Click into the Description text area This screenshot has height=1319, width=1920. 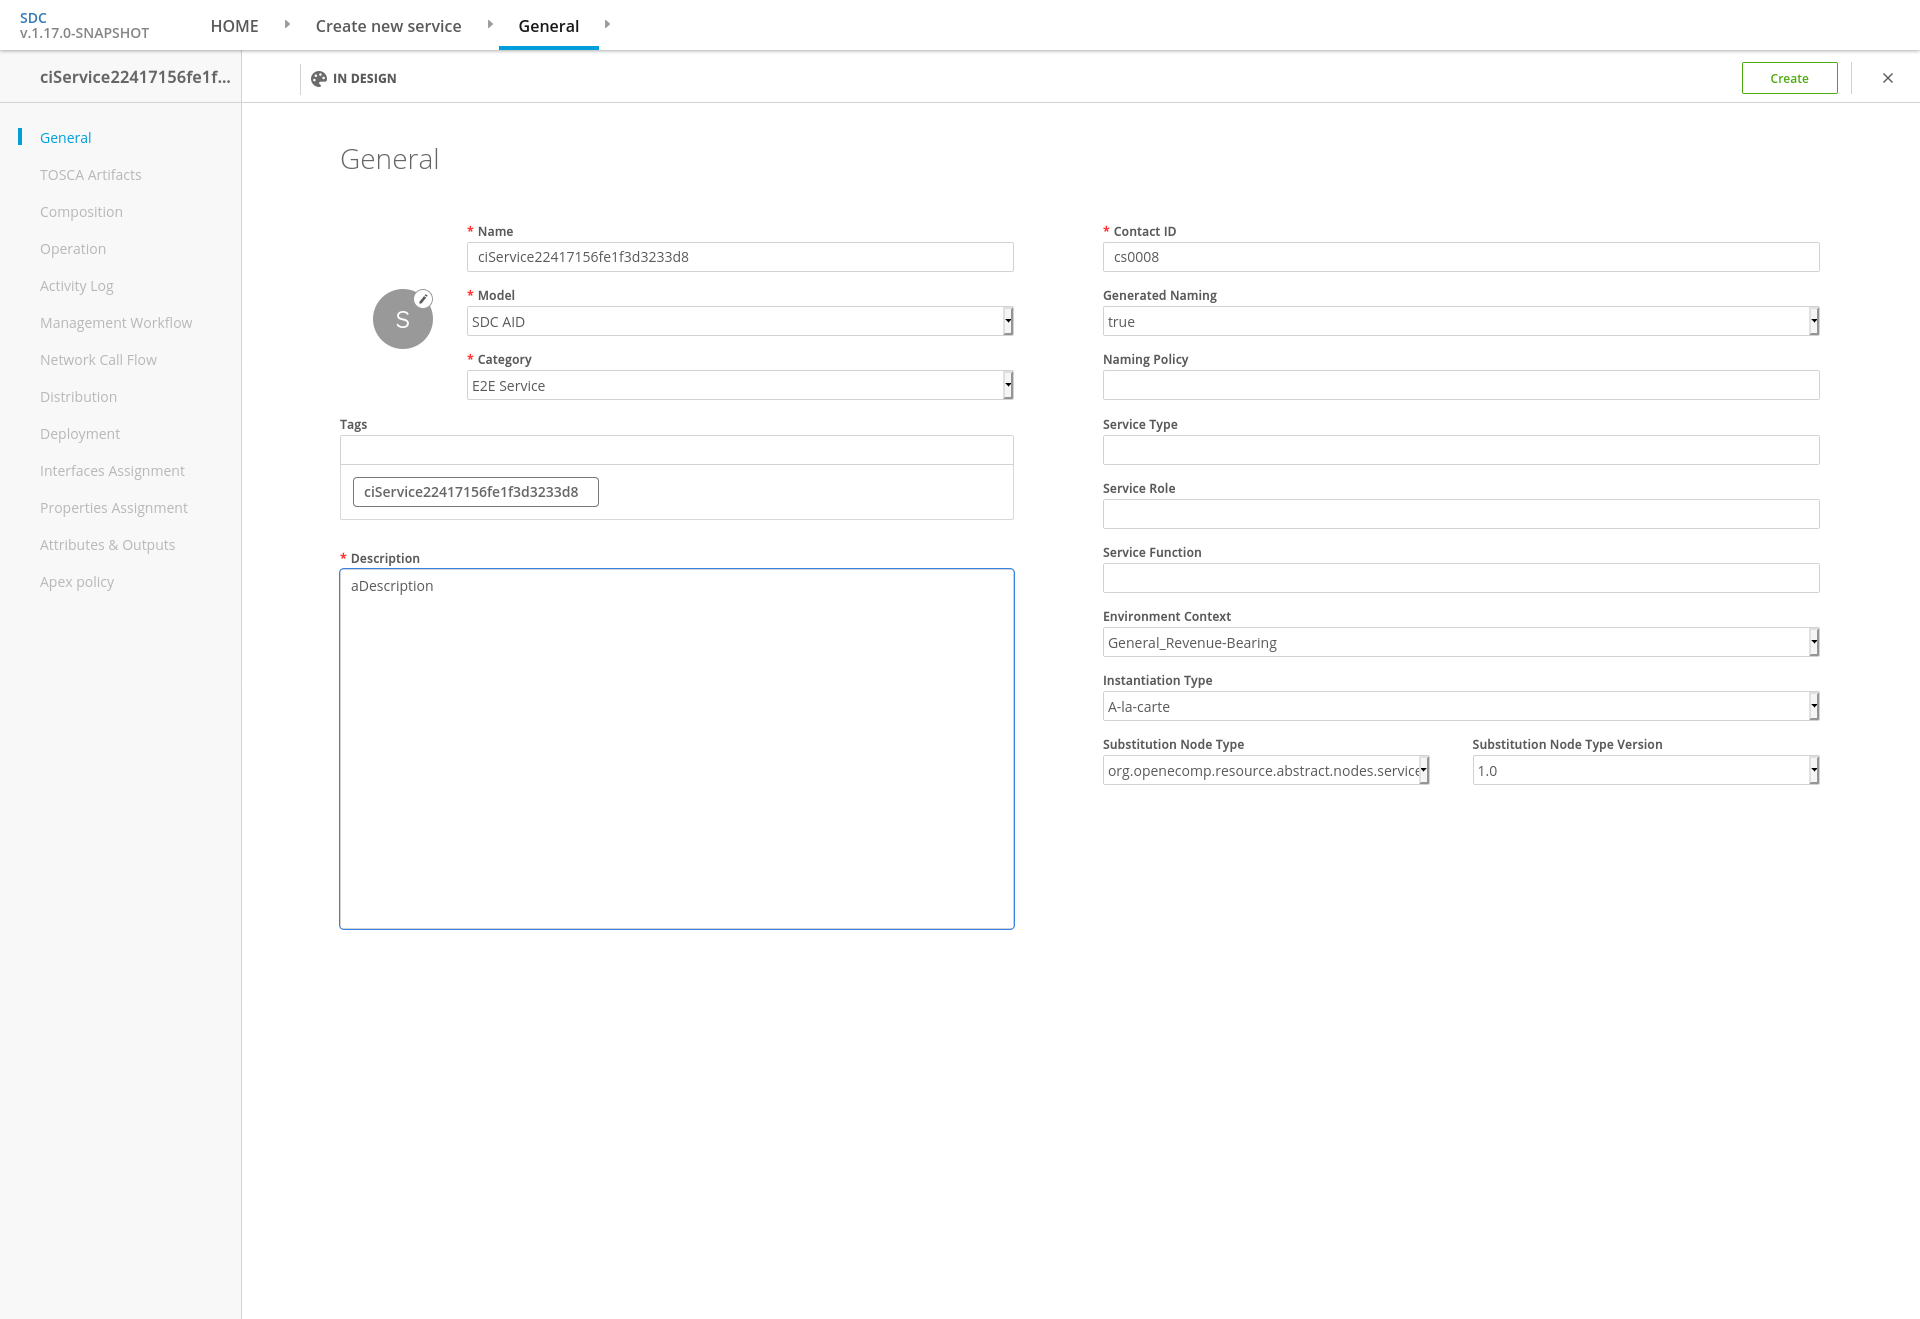click(677, 749)
